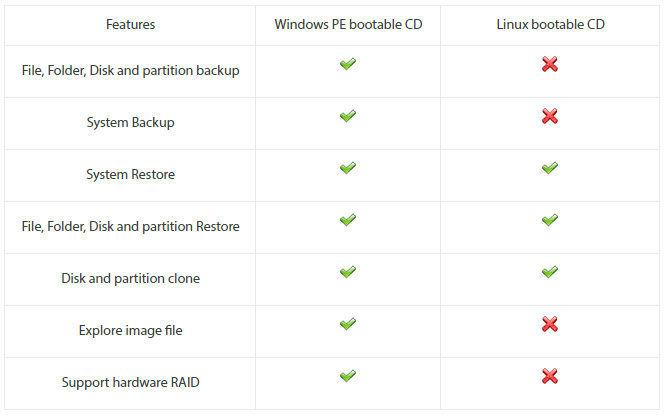Click the 'Features' column header
Screen dimensions: 664x420
pos(130,25)
